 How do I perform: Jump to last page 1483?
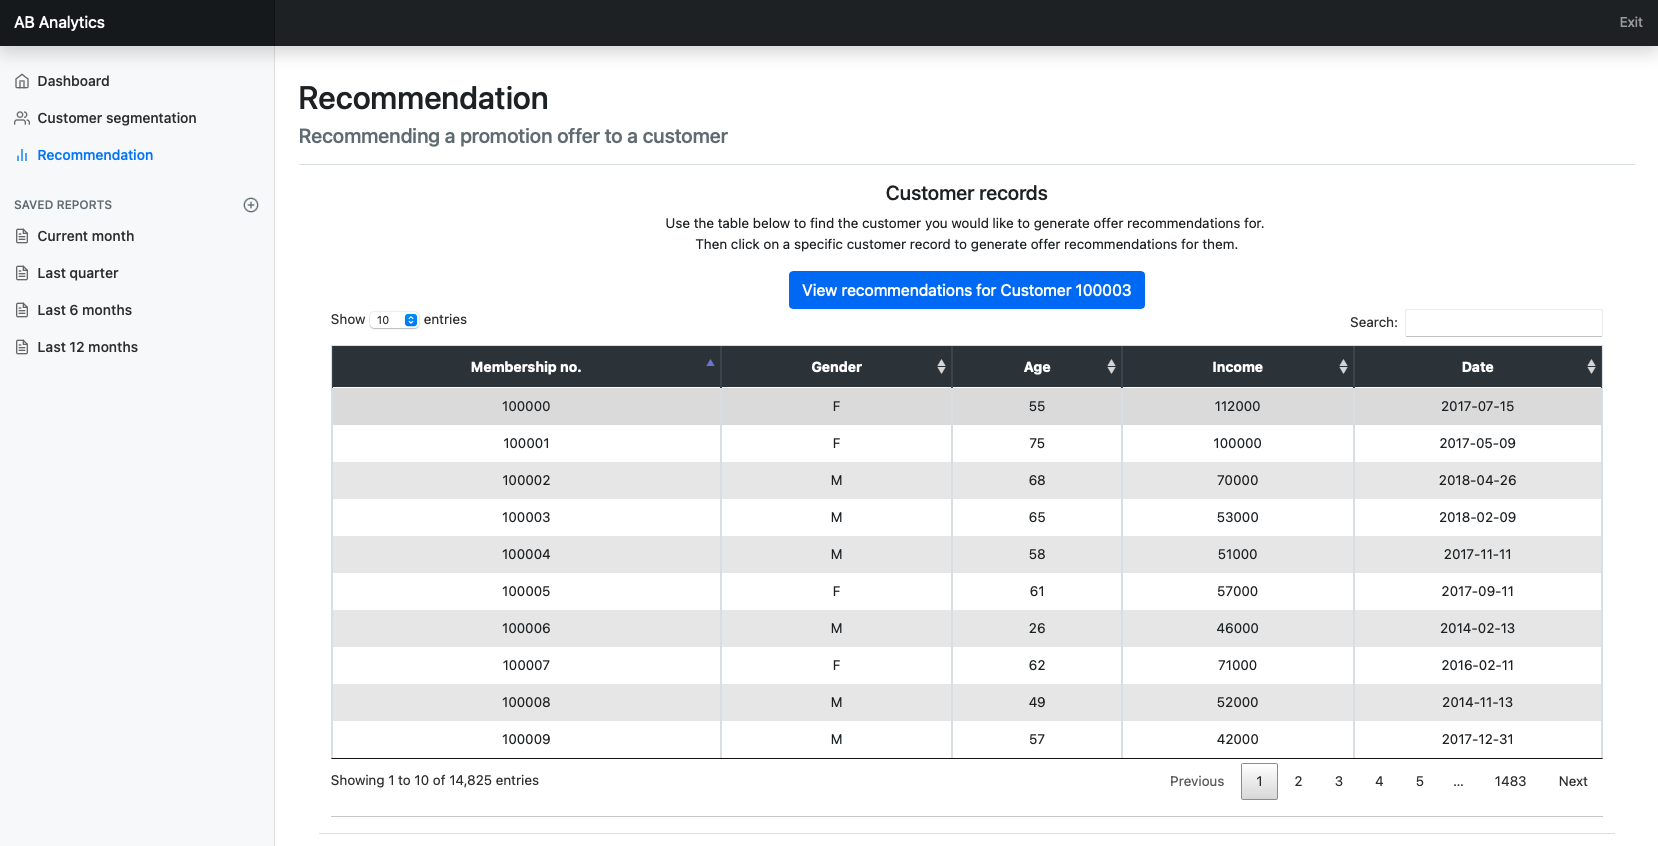(x=1510, y=781)
